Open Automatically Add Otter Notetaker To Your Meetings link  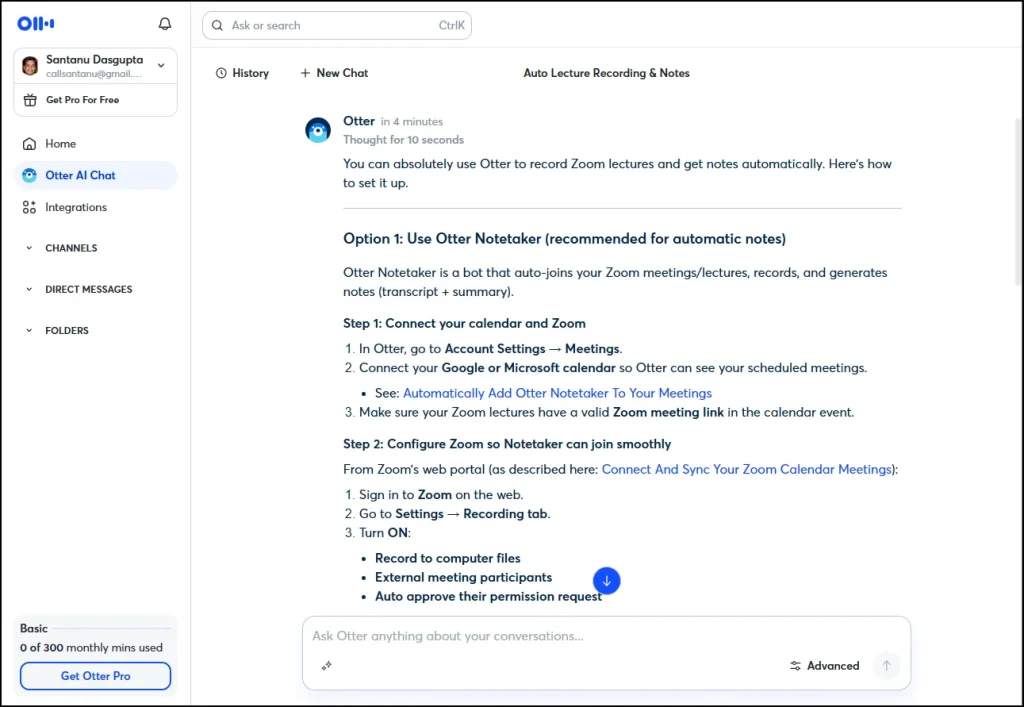557,393
